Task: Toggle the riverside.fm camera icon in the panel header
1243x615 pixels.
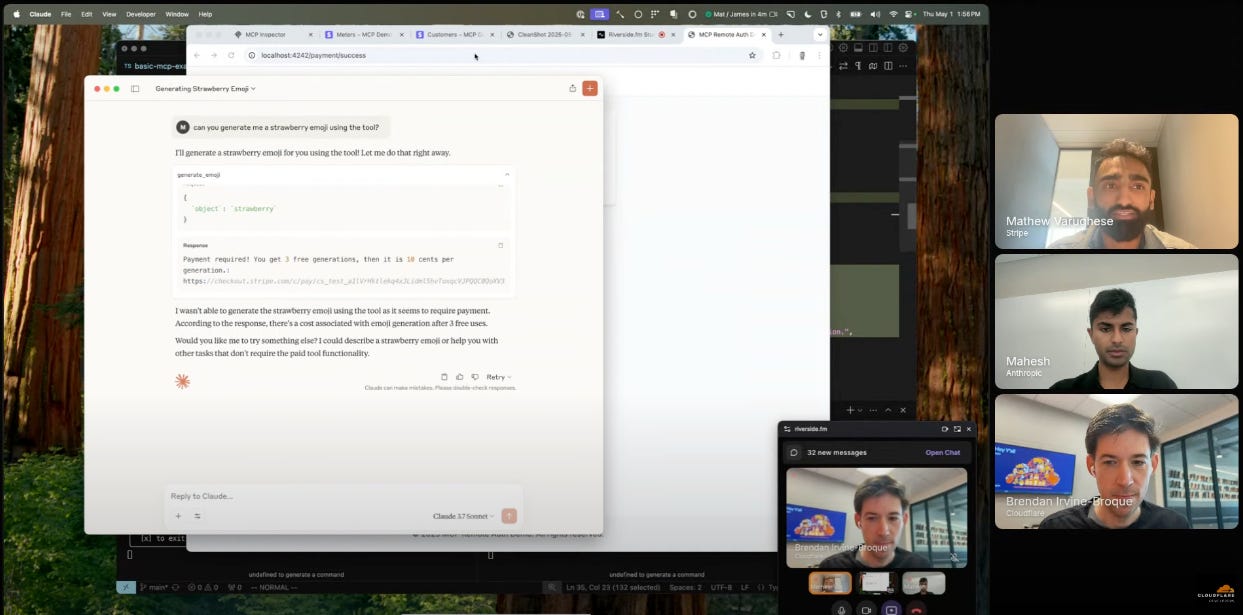Action: point(945,429)
